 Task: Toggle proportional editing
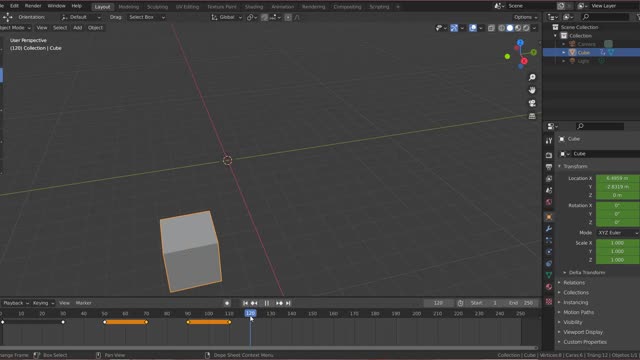(x=288, y=17)
